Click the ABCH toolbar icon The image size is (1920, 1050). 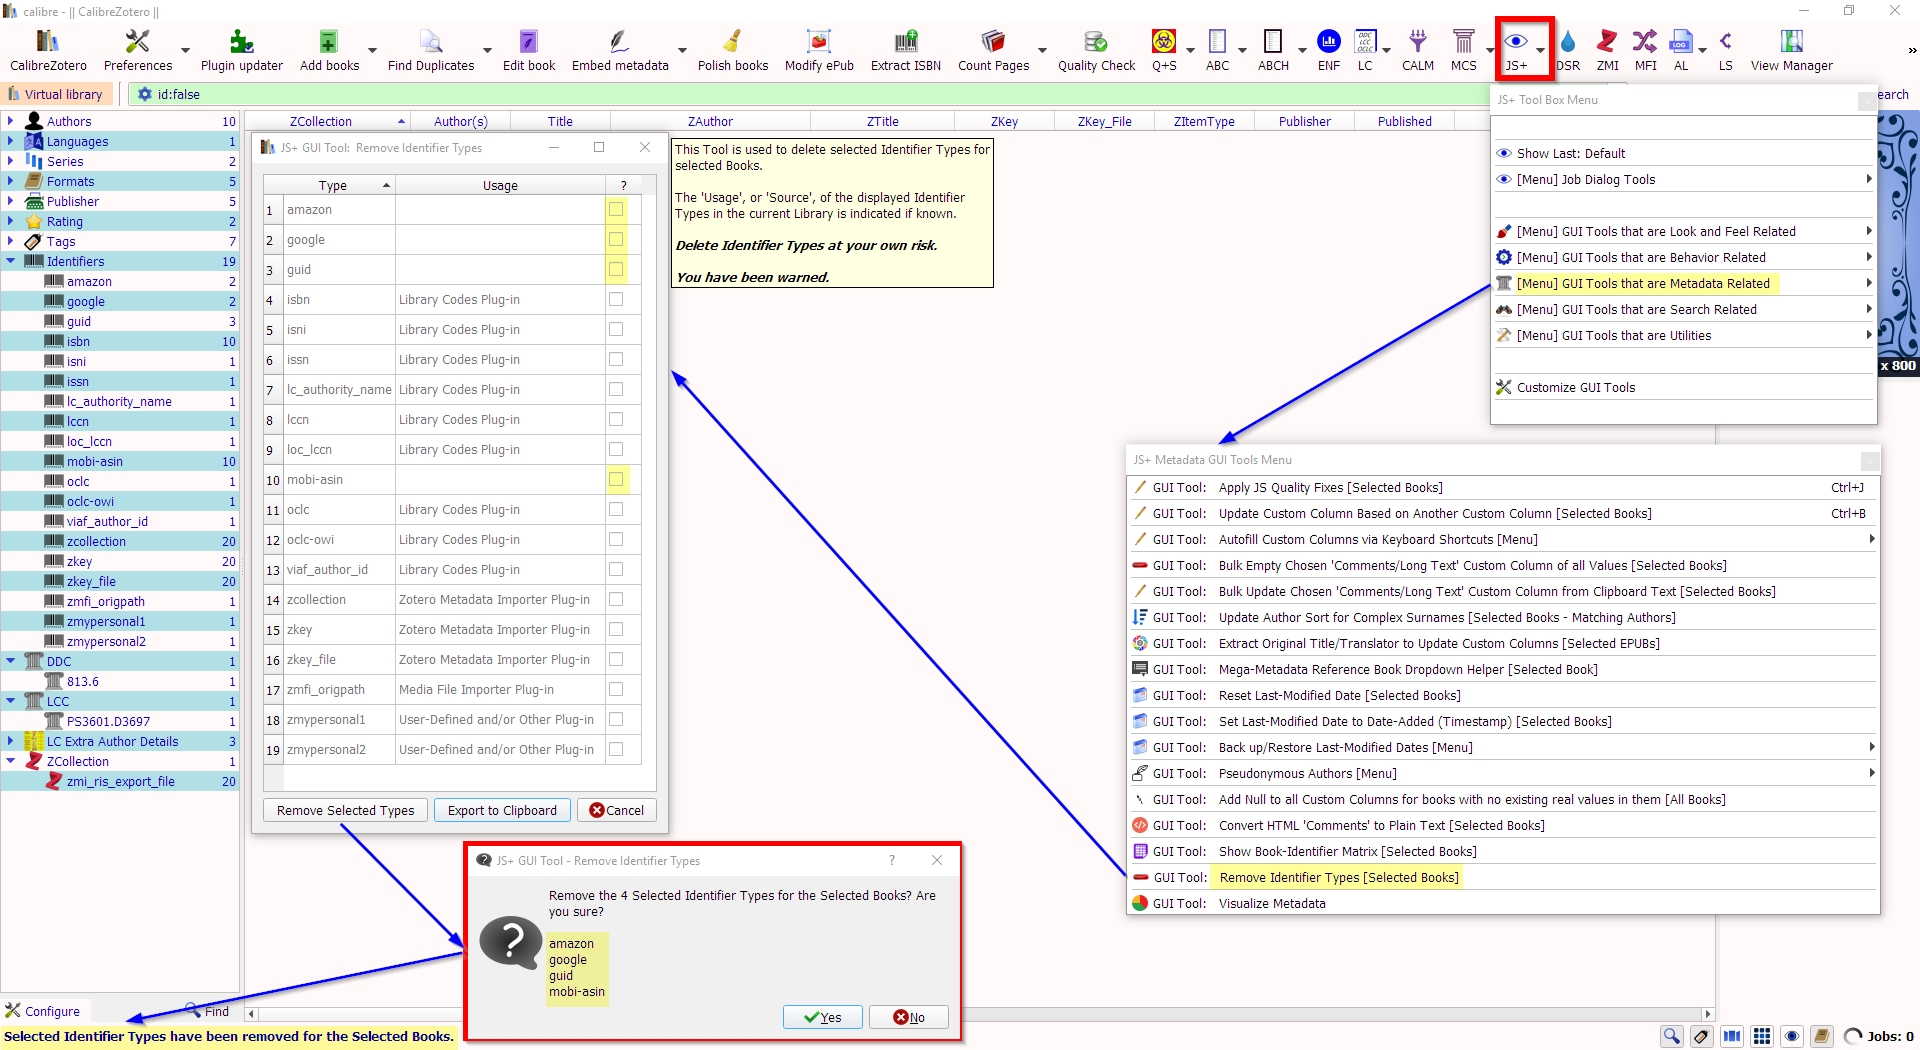1273,50
